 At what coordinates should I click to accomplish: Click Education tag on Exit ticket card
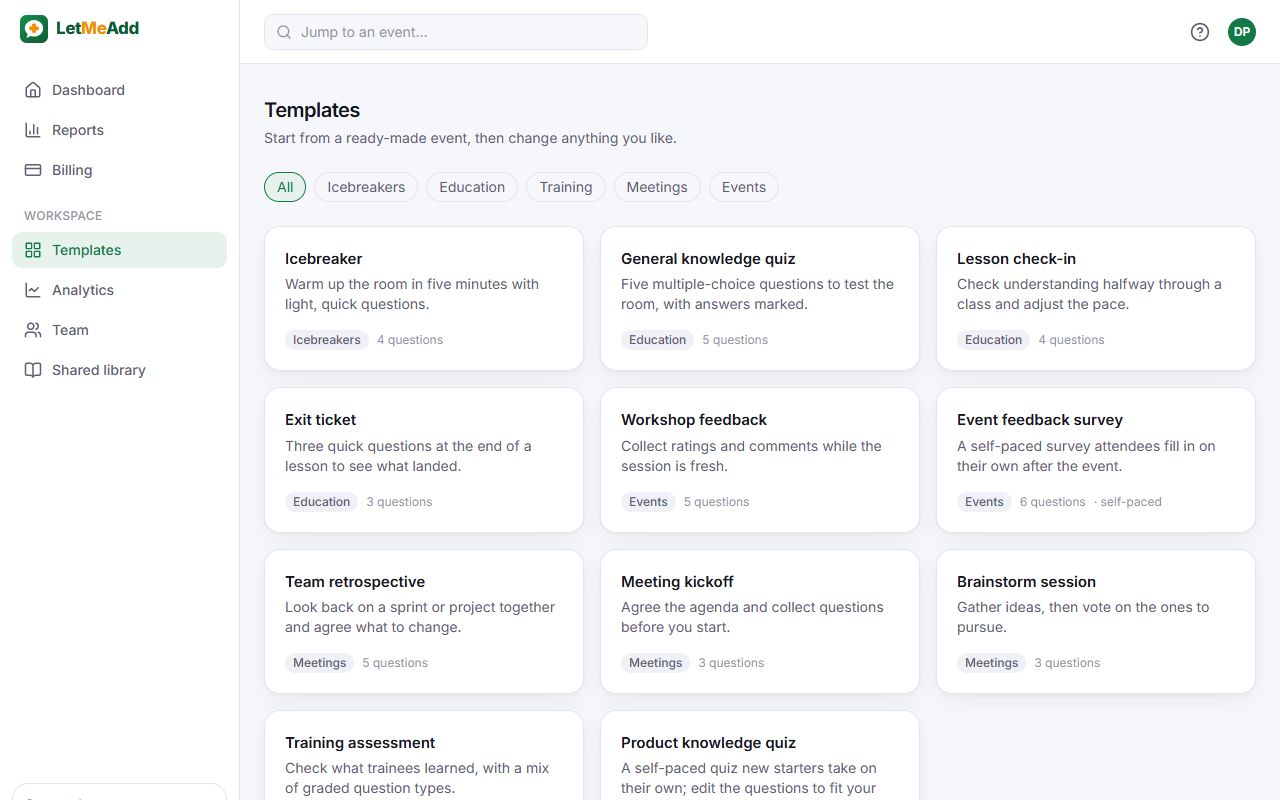321,502
